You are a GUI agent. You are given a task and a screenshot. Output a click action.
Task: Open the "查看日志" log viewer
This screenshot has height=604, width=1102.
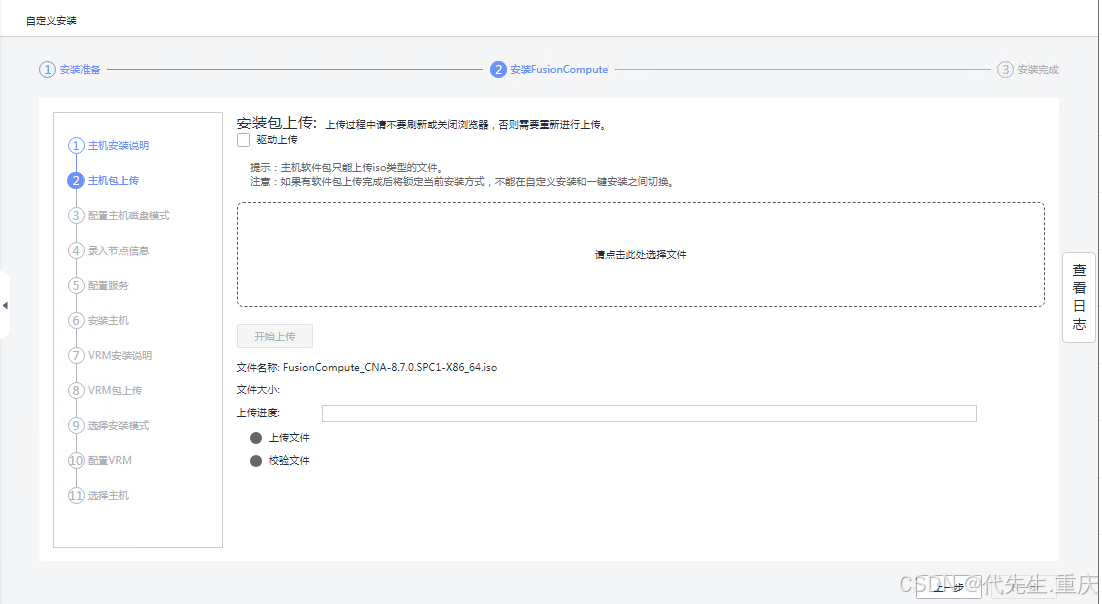pos(1079,298)
